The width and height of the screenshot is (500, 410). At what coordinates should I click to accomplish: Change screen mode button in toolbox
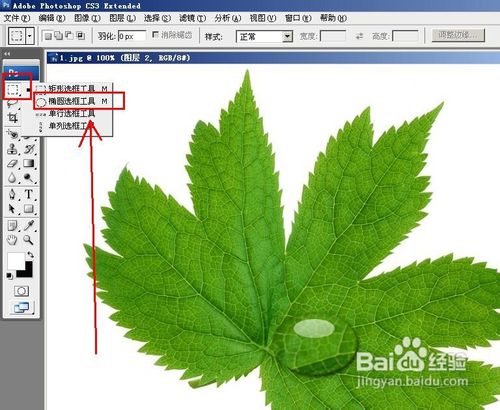(x=22, y=307)
